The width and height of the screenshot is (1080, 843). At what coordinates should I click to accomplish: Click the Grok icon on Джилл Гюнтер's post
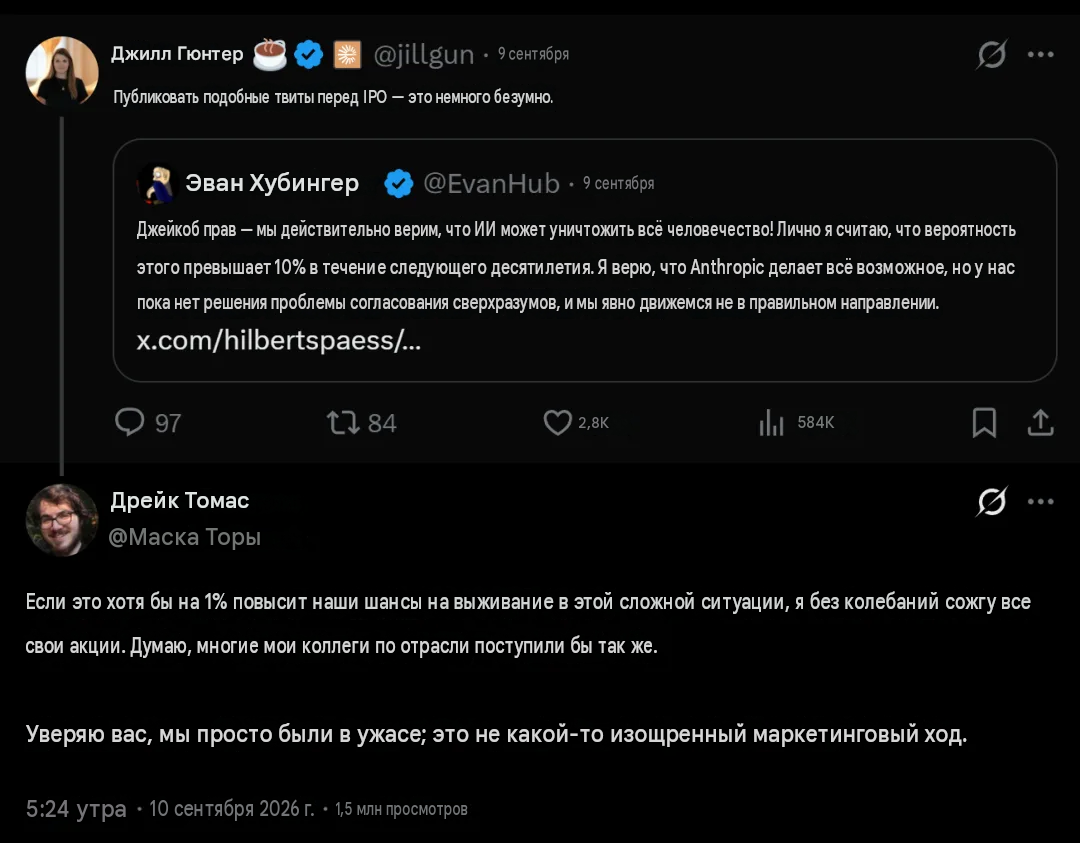click(x=992, y=54)
